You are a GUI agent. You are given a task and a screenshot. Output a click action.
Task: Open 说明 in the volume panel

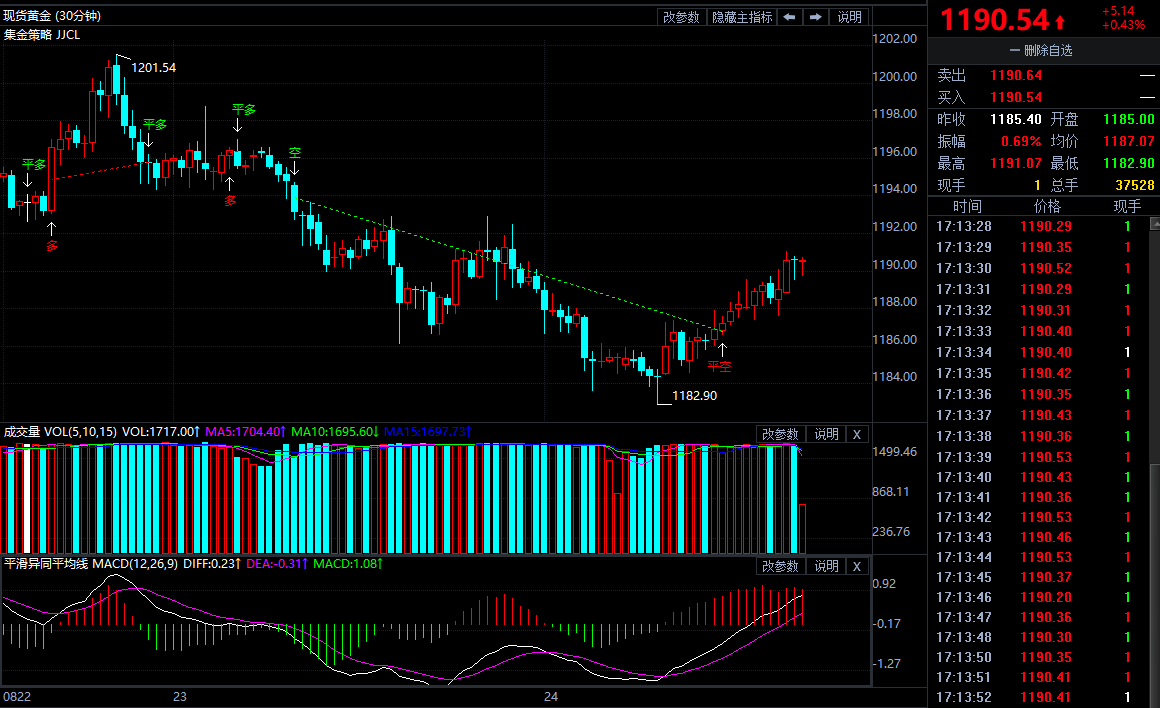point(826,434)
